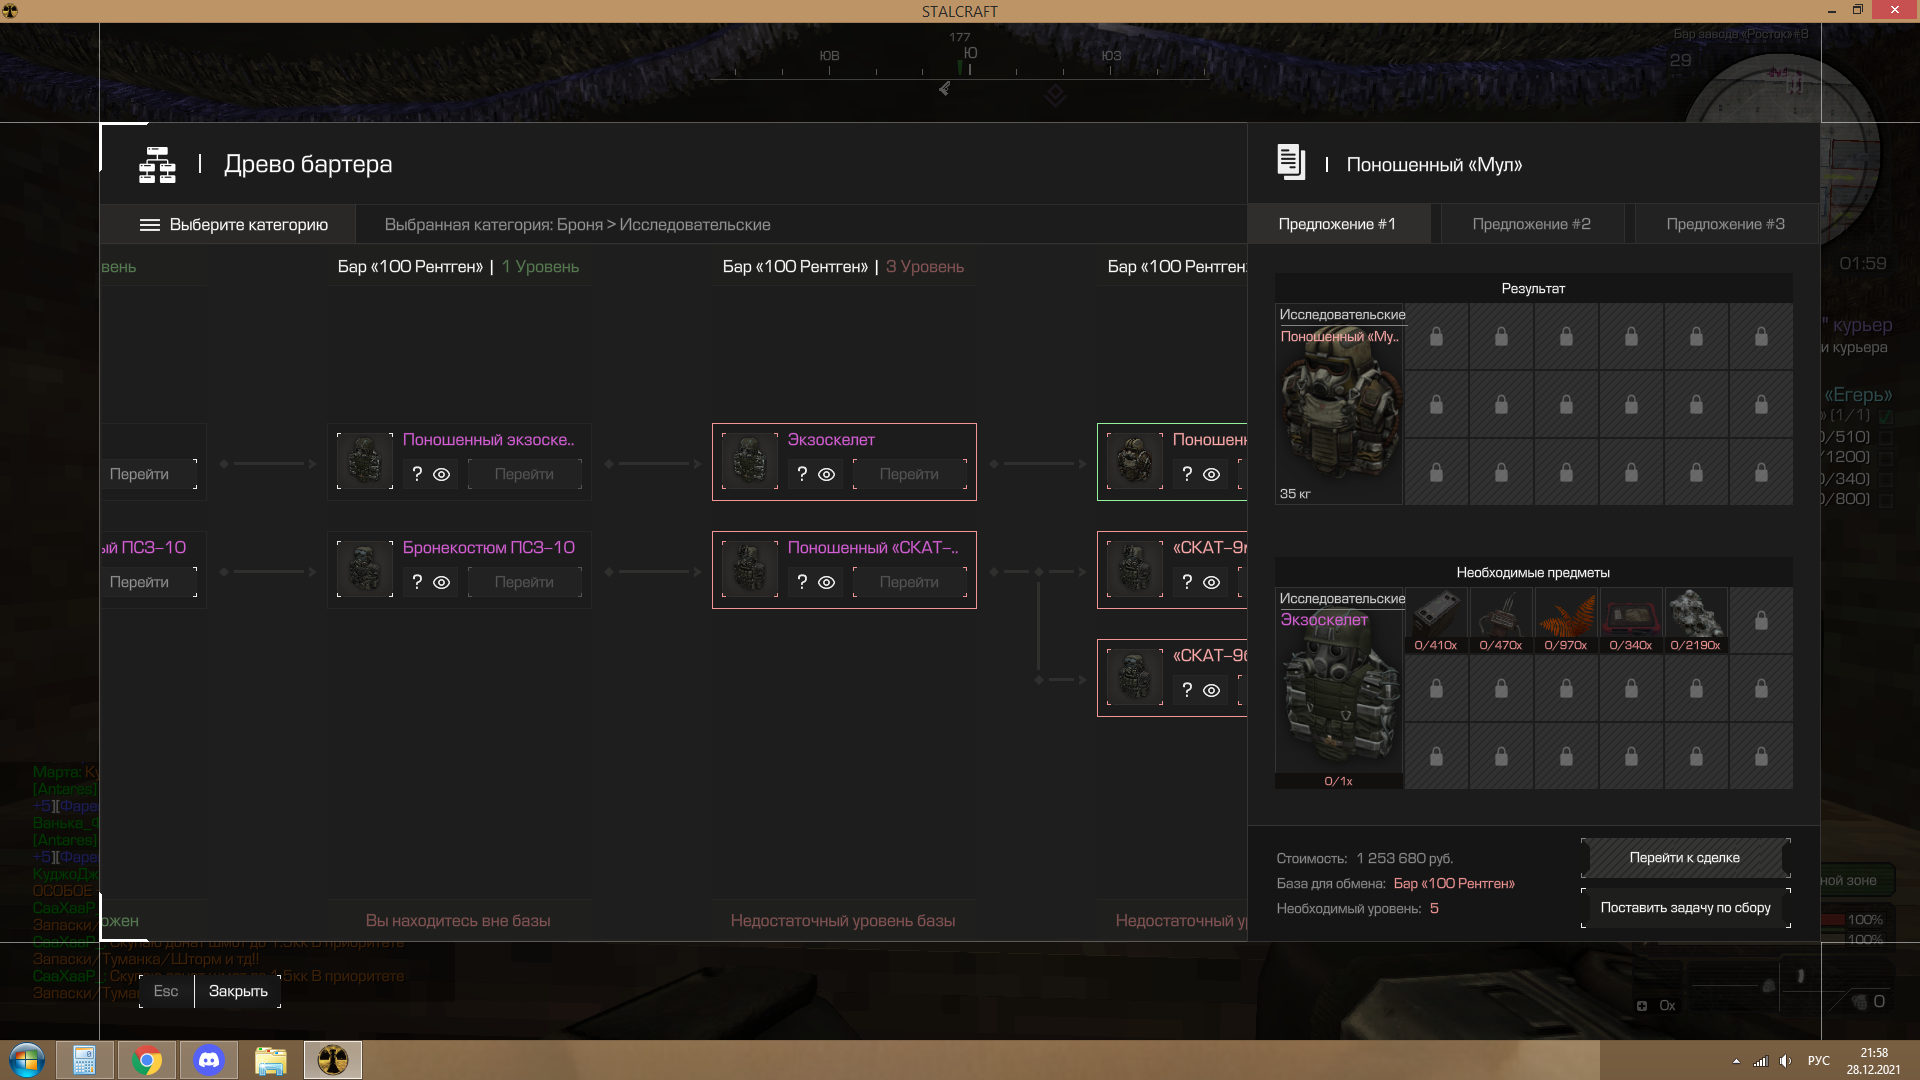
Task: Toggle eye preview on Экзоскелет card
Action: click(x=827, y=475)
